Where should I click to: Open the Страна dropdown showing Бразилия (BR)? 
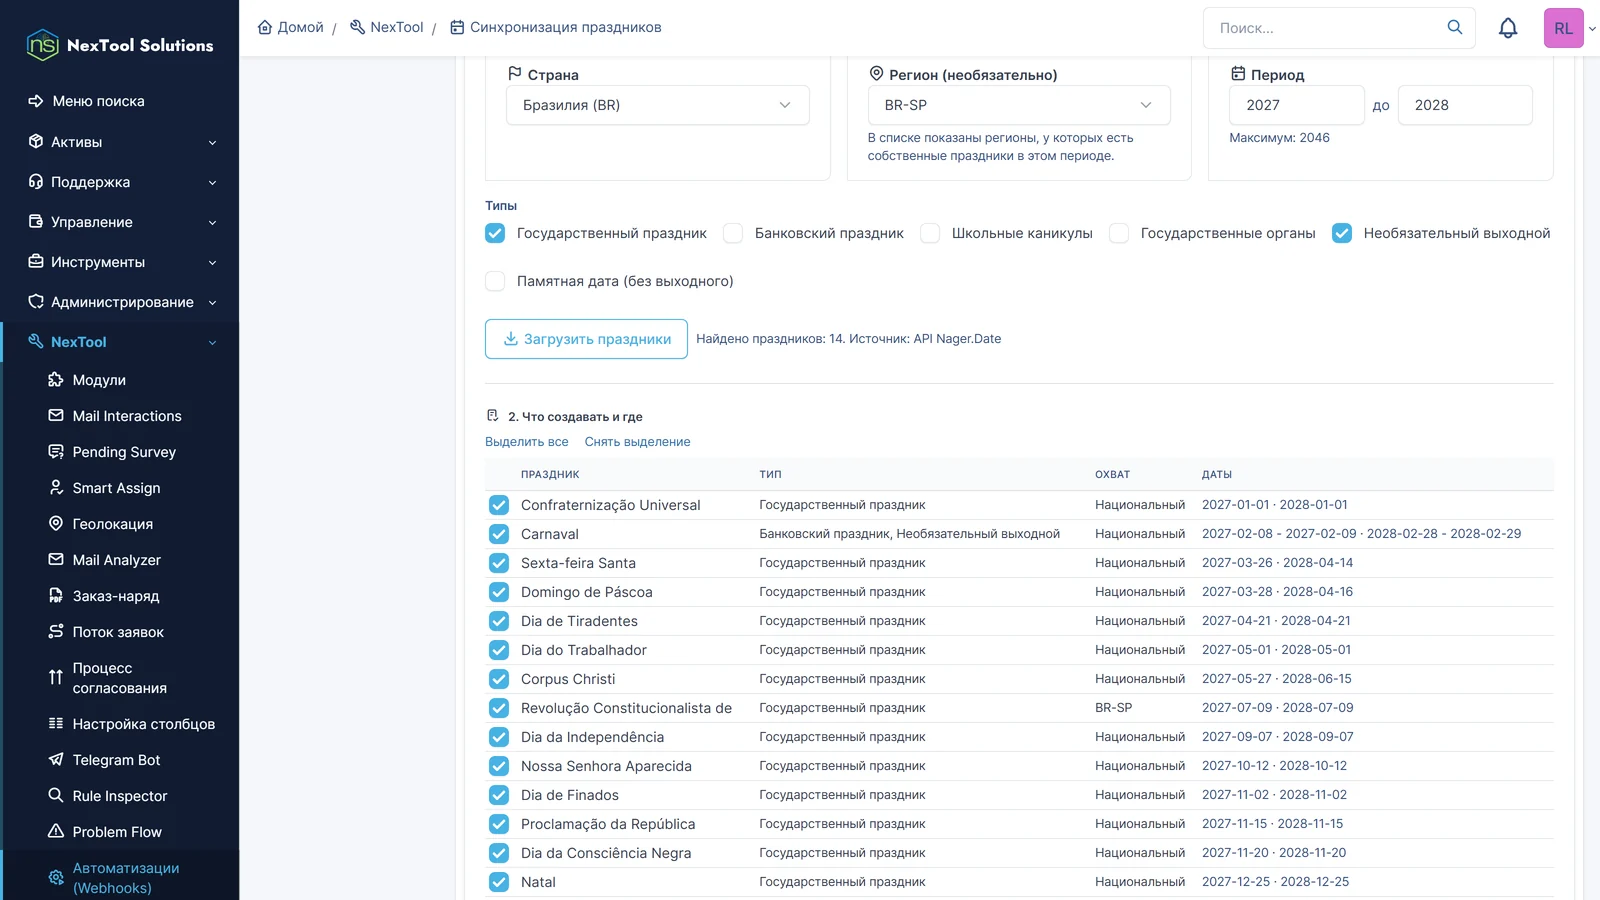pyautogui.click(x=657, y=105)
